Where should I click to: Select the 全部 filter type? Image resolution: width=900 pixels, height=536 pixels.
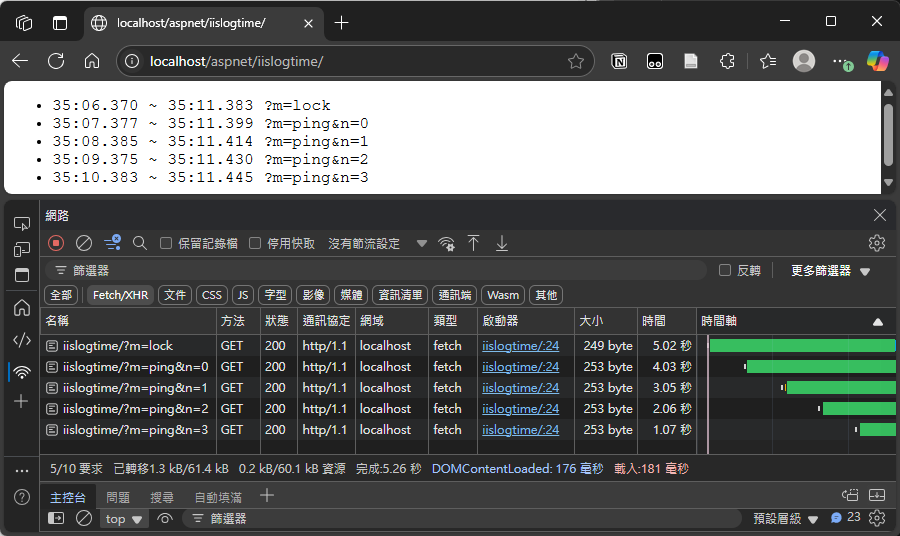click(x=62, y=295)
